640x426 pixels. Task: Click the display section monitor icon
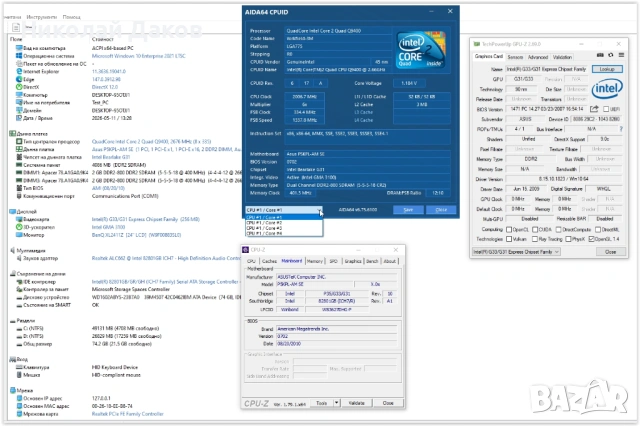point(12,212)
